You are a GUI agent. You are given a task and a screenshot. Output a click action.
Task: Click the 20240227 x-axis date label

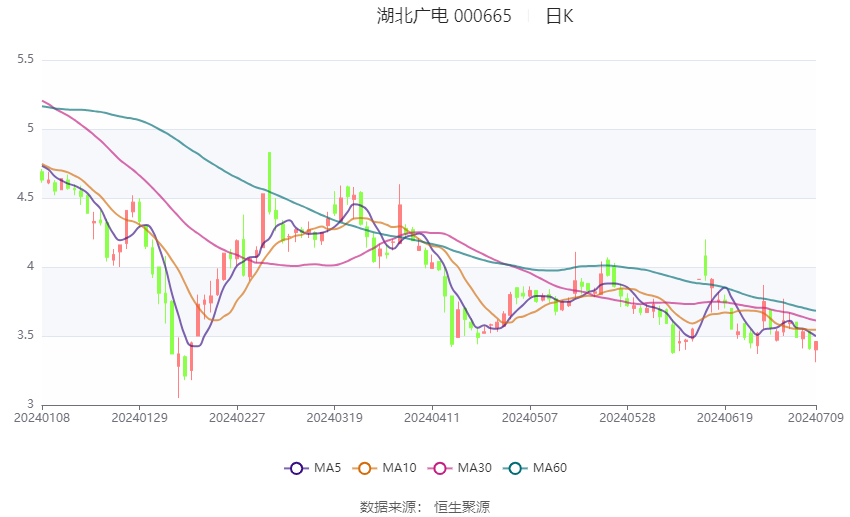tap(237, 418)
